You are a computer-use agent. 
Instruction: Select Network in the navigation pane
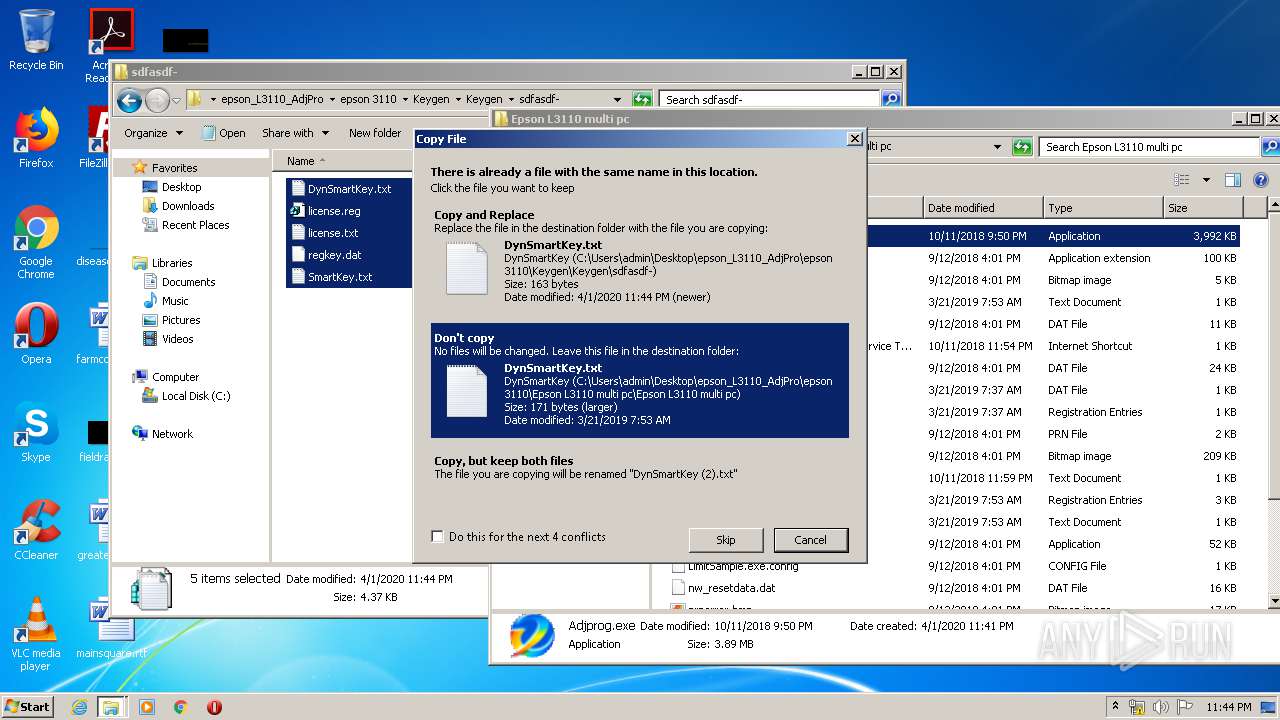[172, 434]
